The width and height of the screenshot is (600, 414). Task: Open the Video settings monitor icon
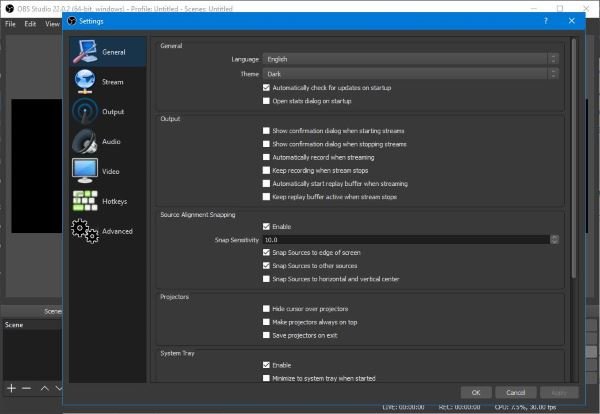(85, 172)
